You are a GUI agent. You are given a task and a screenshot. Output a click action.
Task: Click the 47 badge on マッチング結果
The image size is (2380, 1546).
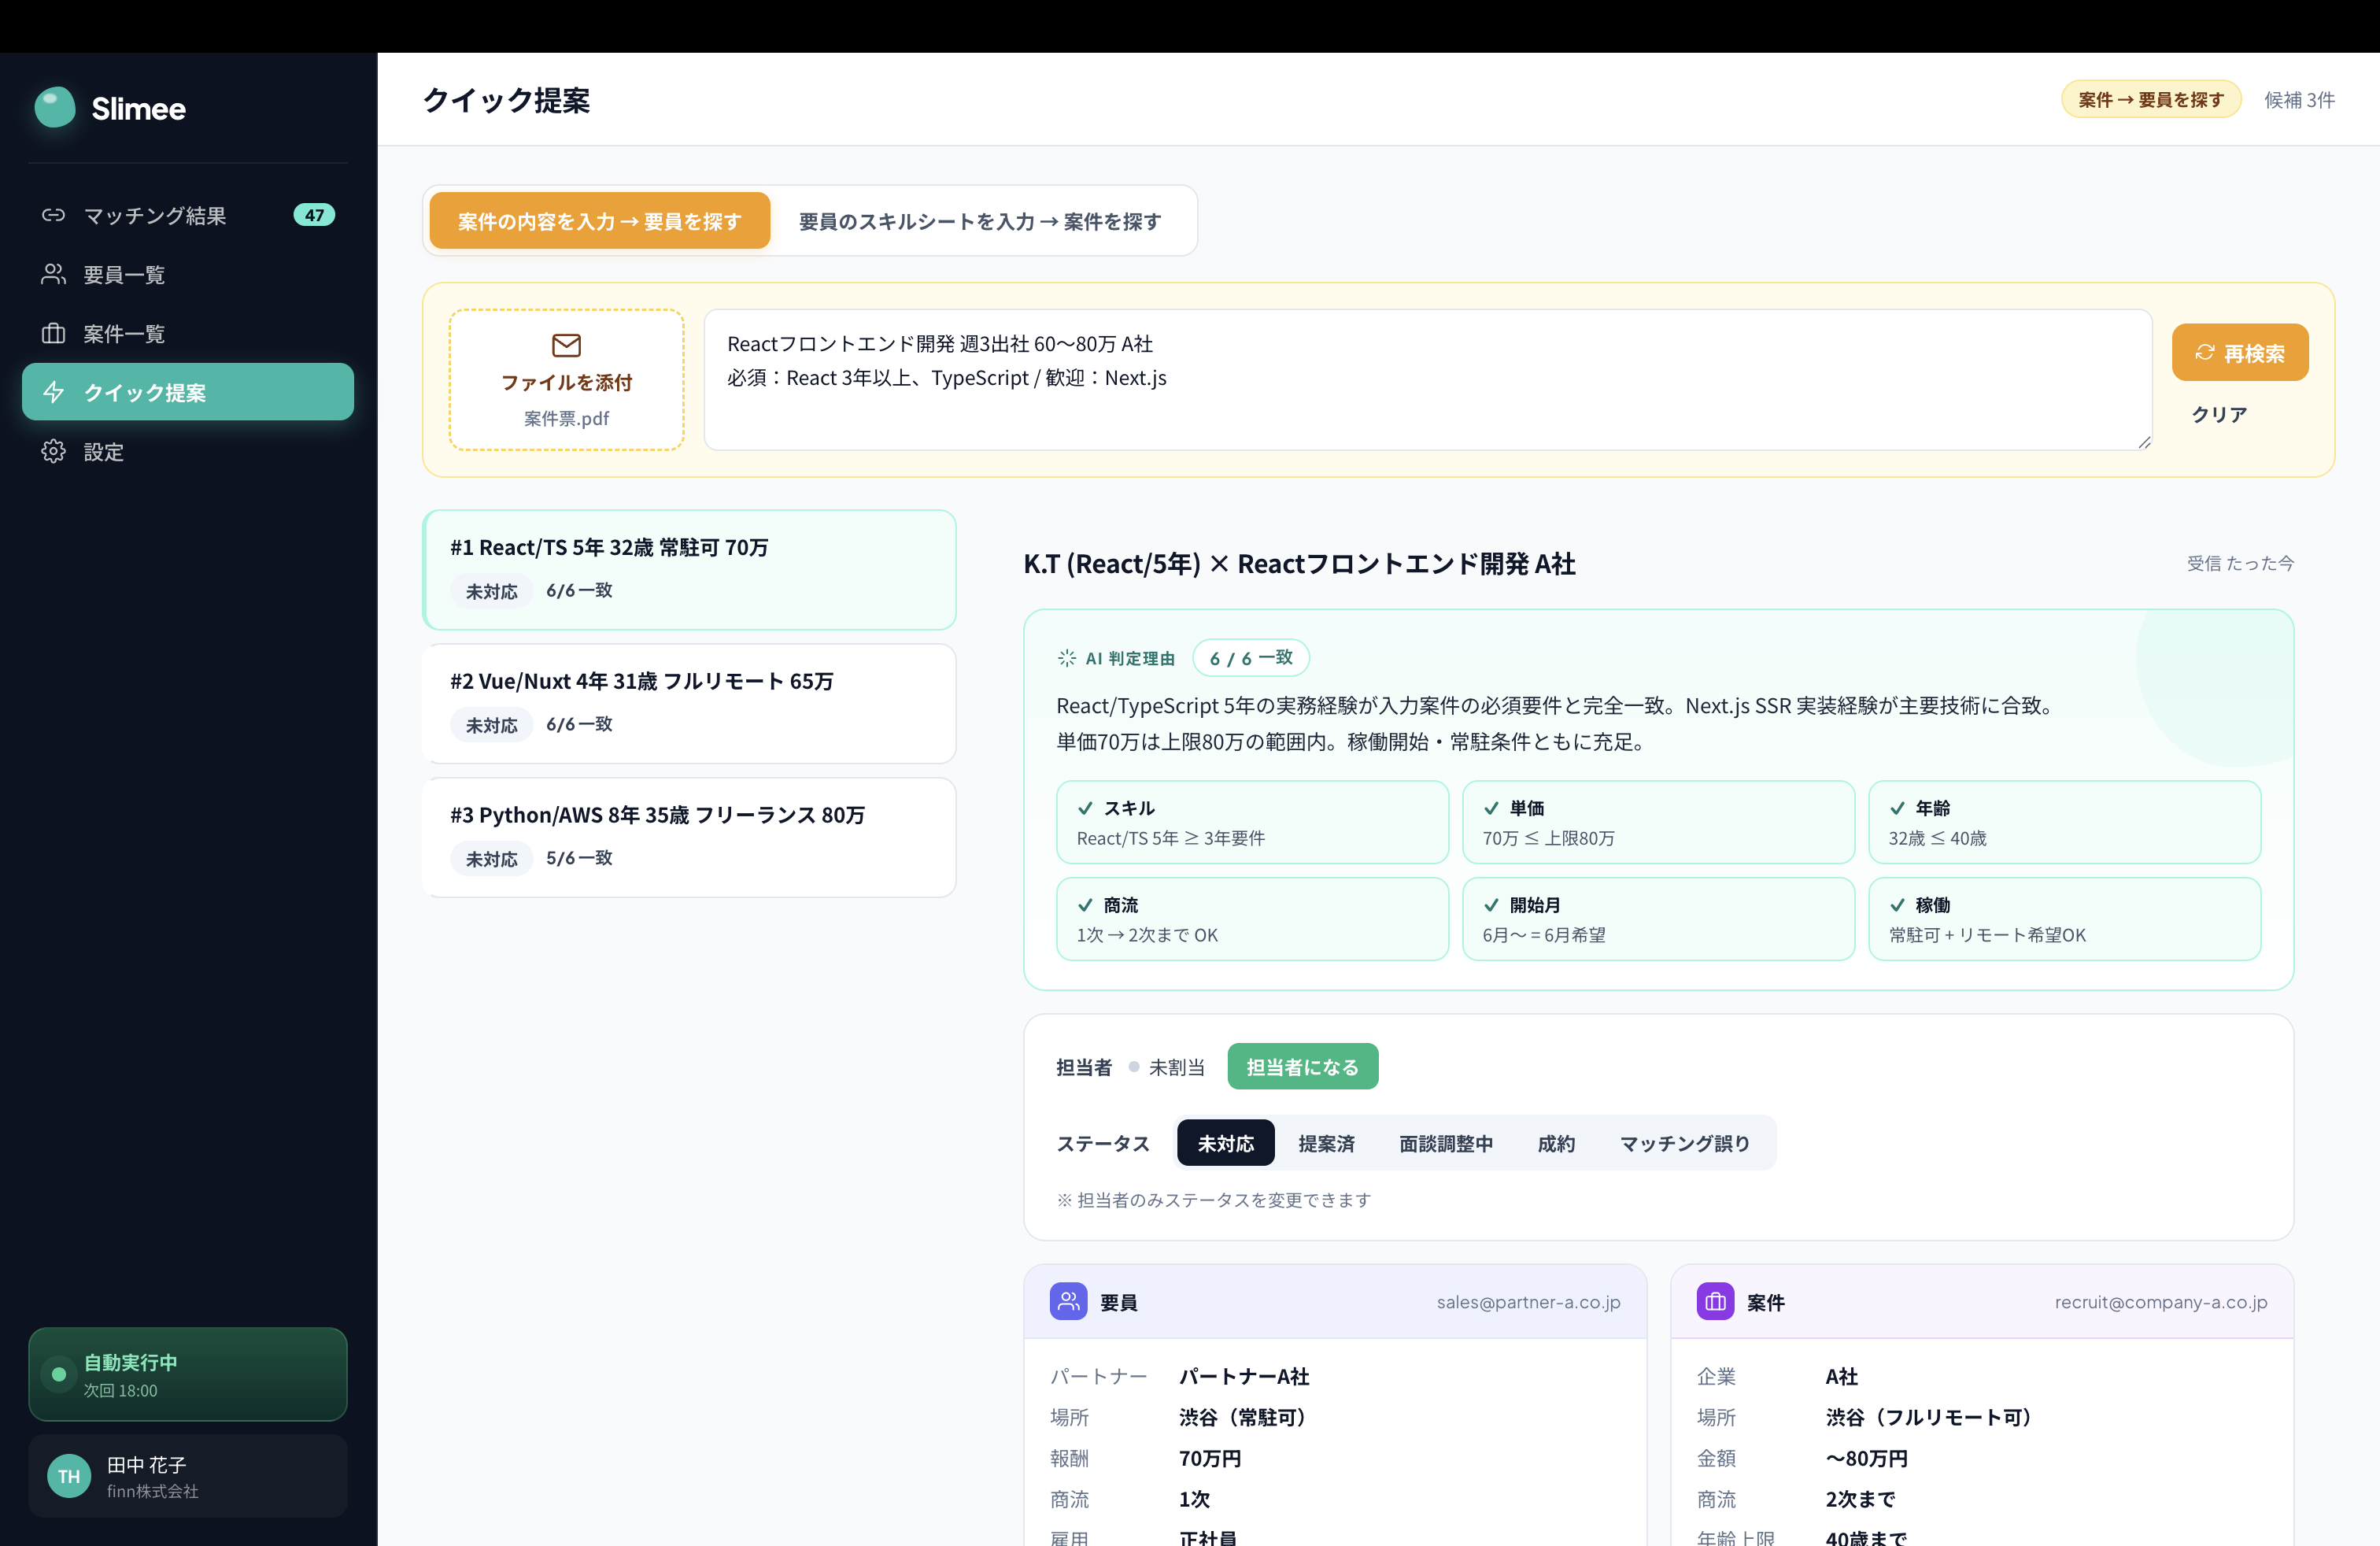coord(314,215)
